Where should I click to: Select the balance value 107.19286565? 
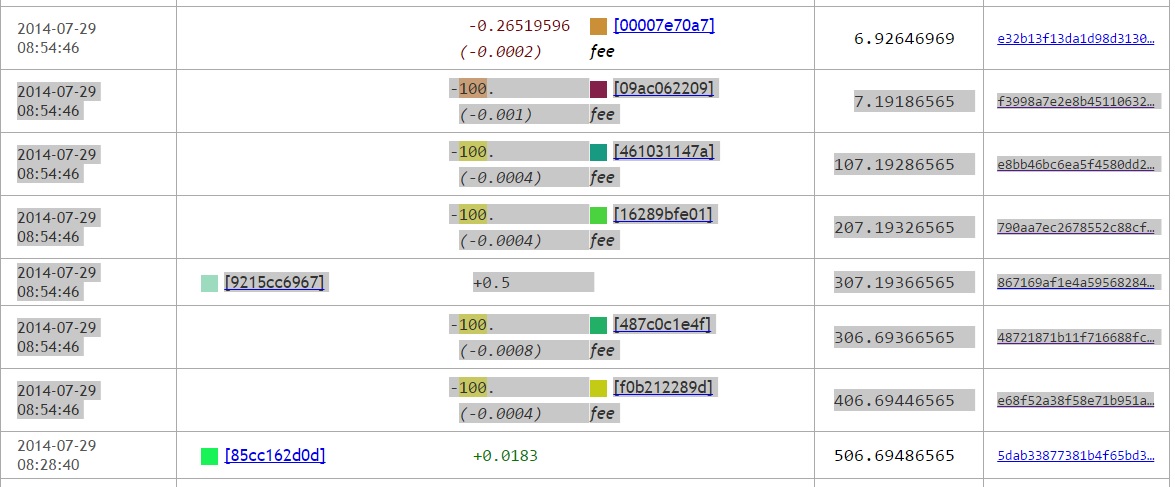point(894,164)
